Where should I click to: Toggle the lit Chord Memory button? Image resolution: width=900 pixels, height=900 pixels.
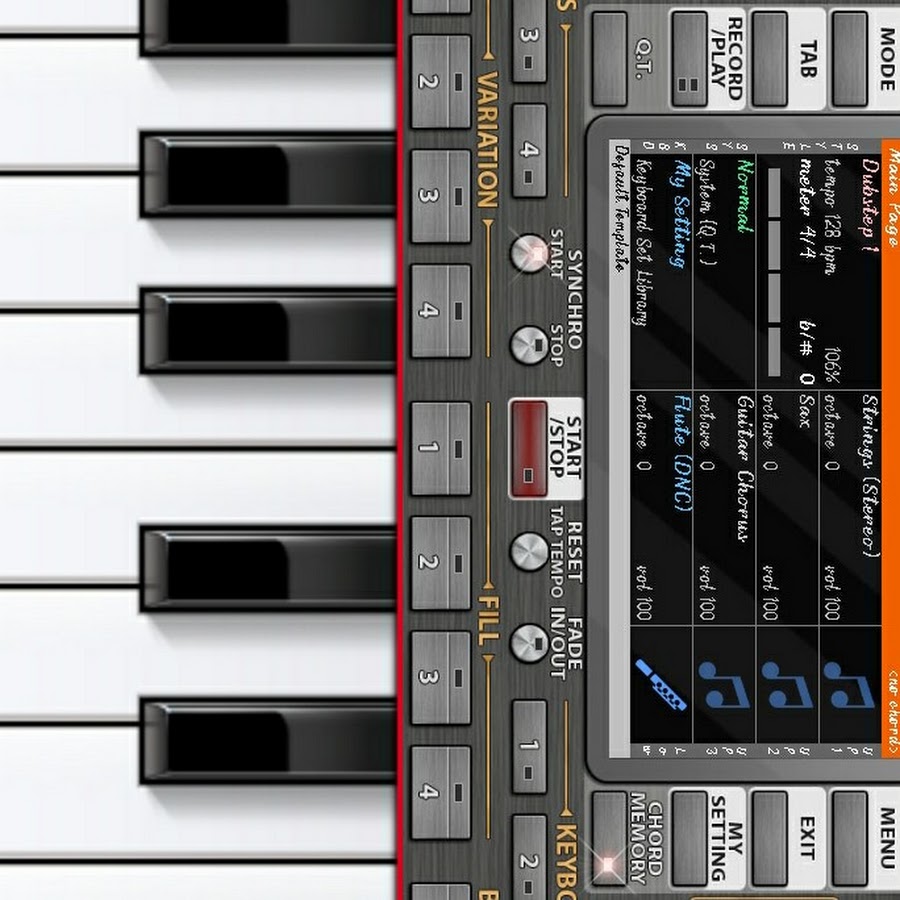point(609,839)
